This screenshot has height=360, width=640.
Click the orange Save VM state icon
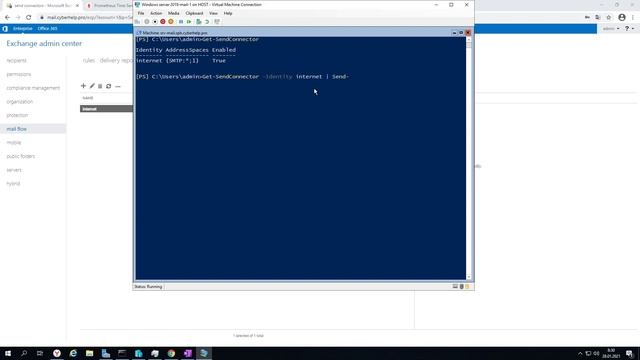coord(171,22)
